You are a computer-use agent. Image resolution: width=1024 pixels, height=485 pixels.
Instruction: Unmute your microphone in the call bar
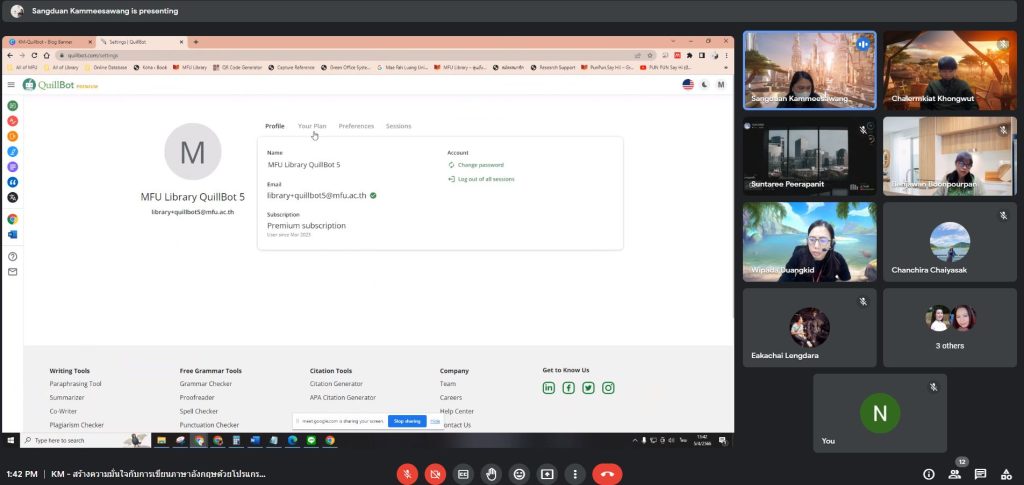pyautogui.click(x=407, y=474)
